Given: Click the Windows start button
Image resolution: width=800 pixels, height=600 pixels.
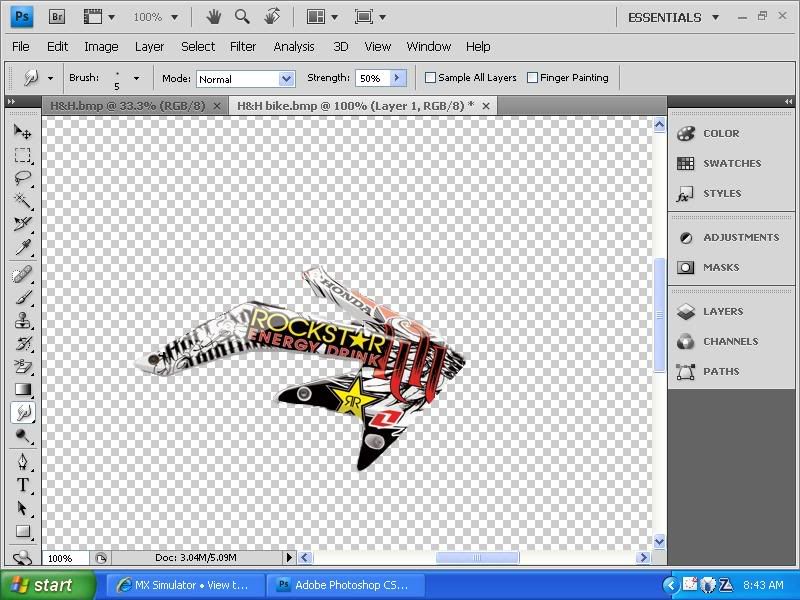Looking at the screenshot, I should click(46, 585).
